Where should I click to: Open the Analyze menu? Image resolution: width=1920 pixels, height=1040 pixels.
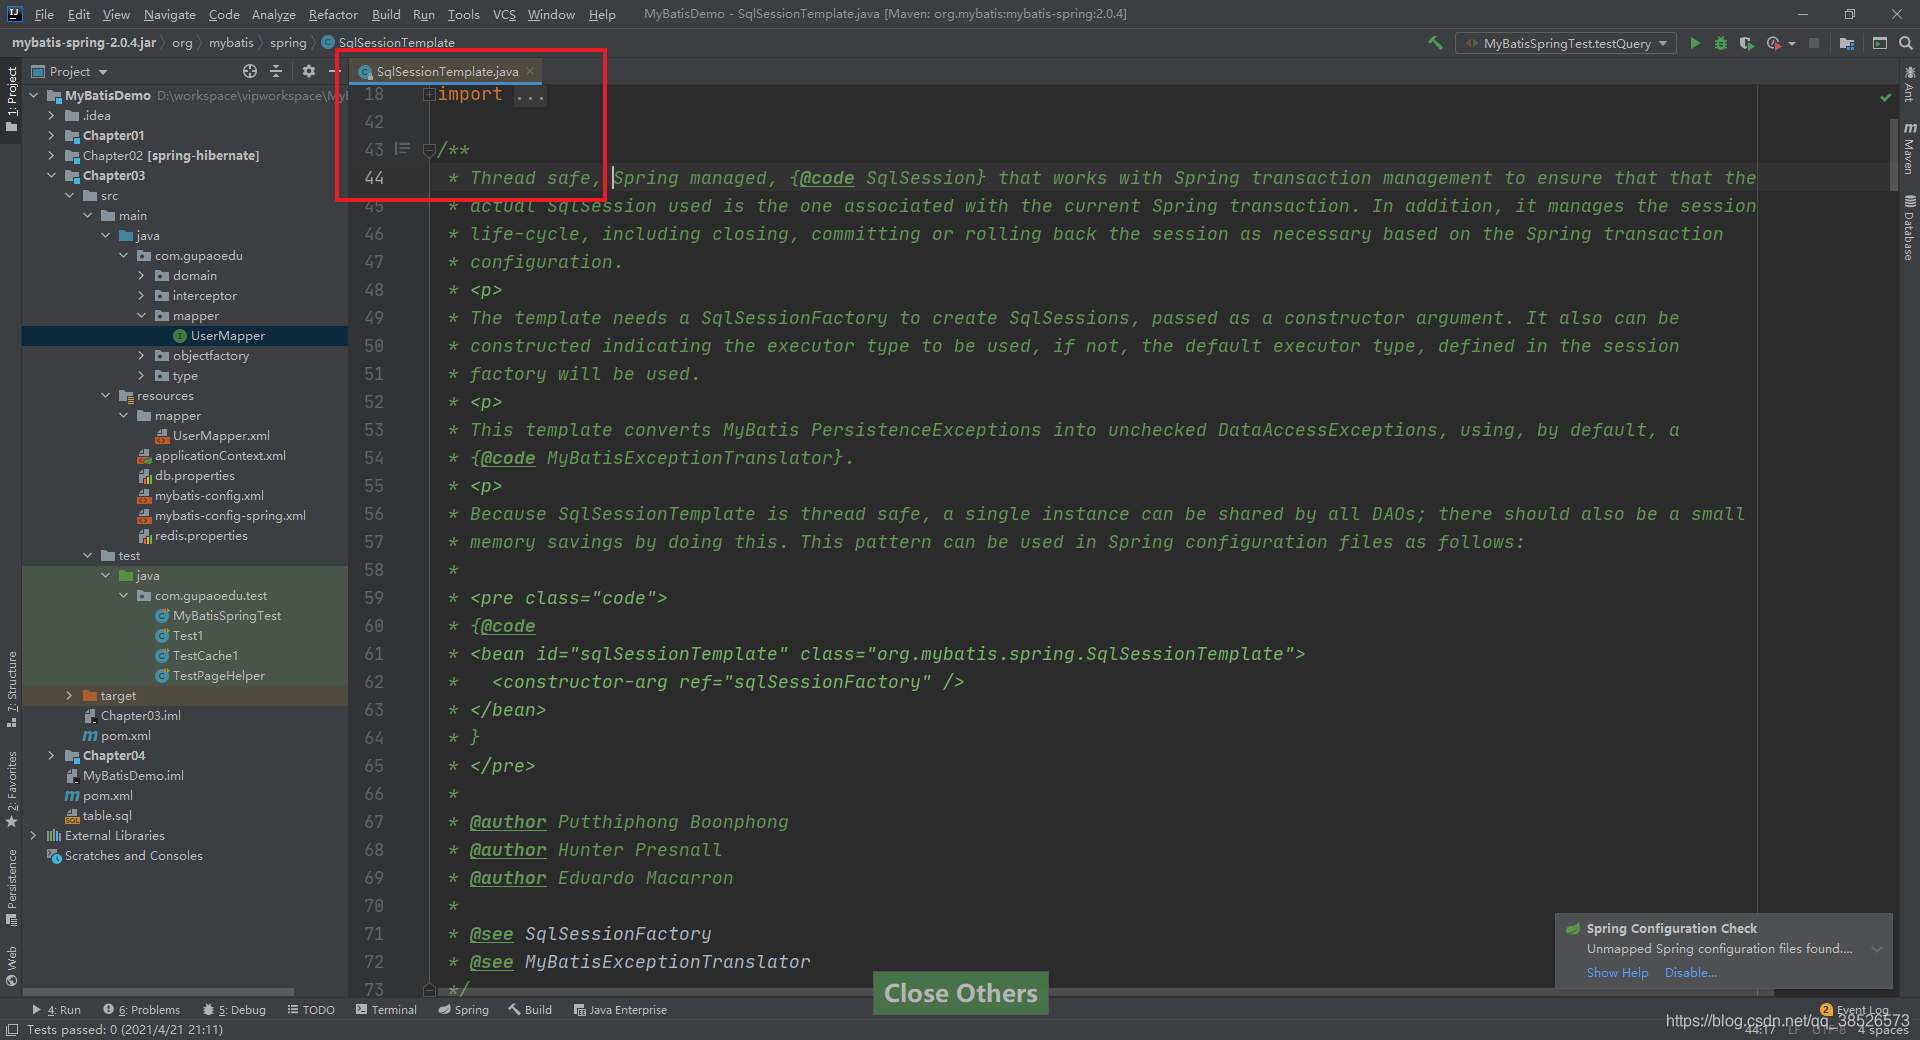coord(273,14)
